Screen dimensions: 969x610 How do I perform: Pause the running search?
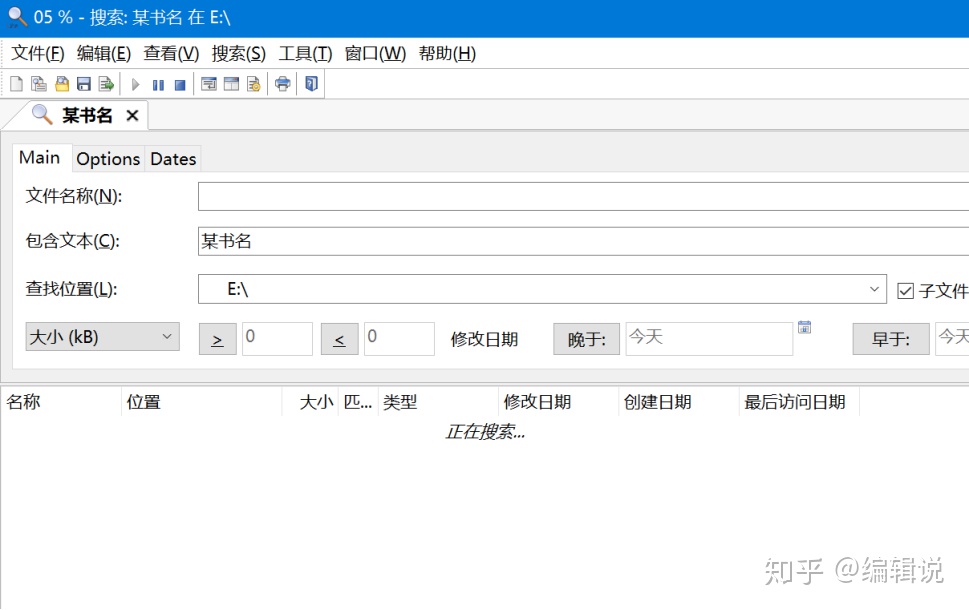click(158, 85)
